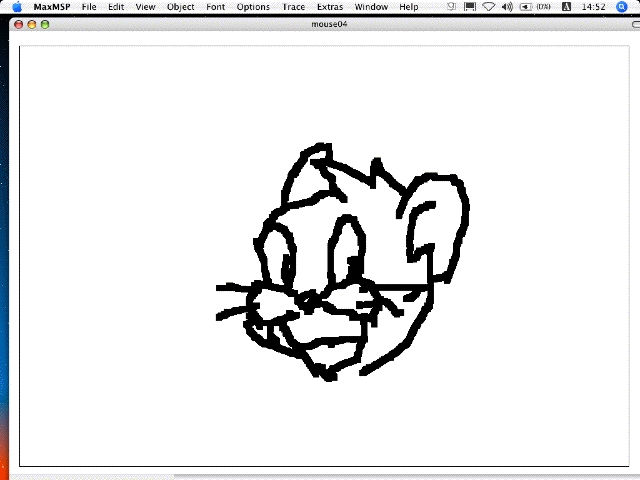Open the Window menu
Image resolution: width=640 pixels, height=480 pixels.
coord(371,7)
